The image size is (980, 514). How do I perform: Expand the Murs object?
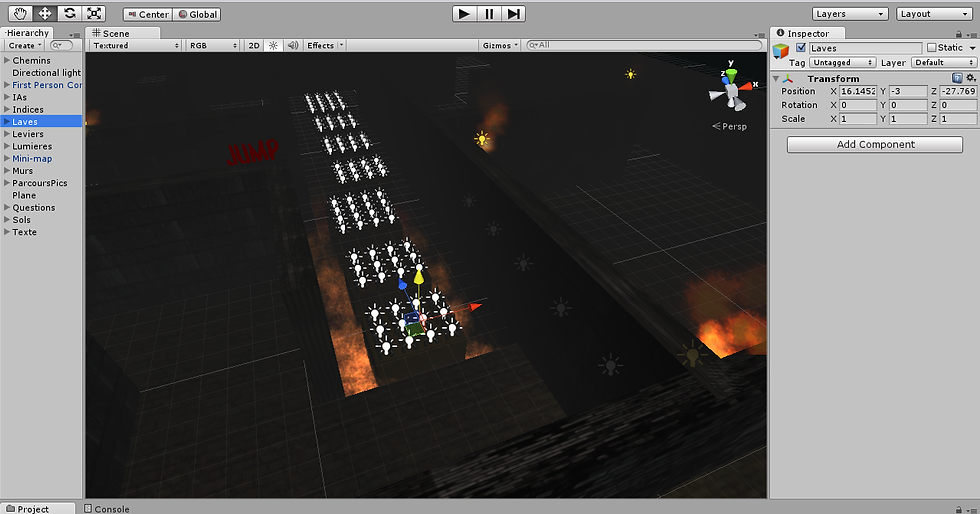(x=7, y=171)
